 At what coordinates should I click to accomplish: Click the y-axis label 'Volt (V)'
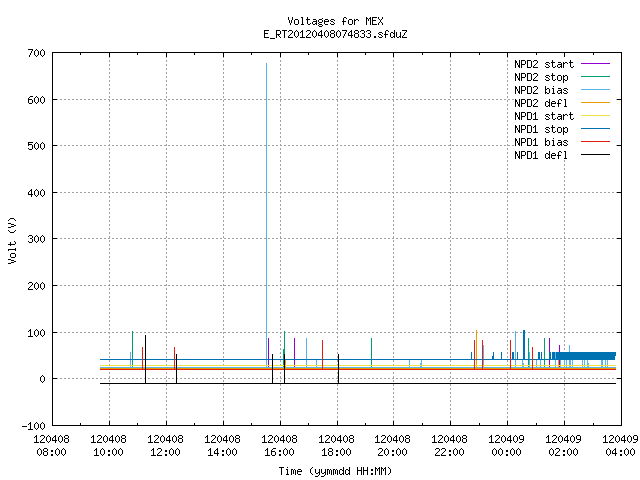(x=12, y=240)
